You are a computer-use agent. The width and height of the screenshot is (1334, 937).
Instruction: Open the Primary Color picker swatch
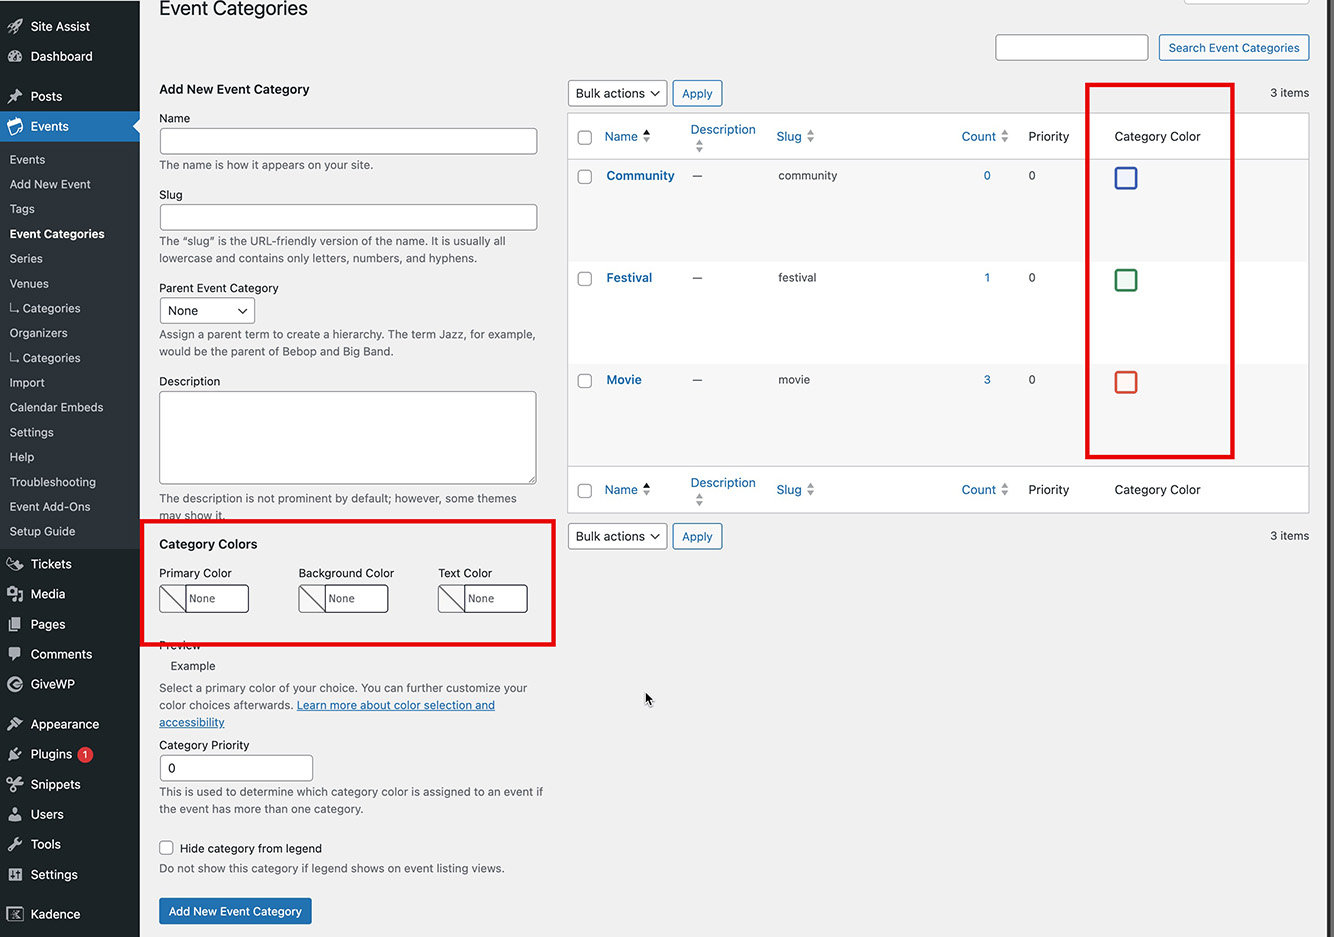click(173, 599)
